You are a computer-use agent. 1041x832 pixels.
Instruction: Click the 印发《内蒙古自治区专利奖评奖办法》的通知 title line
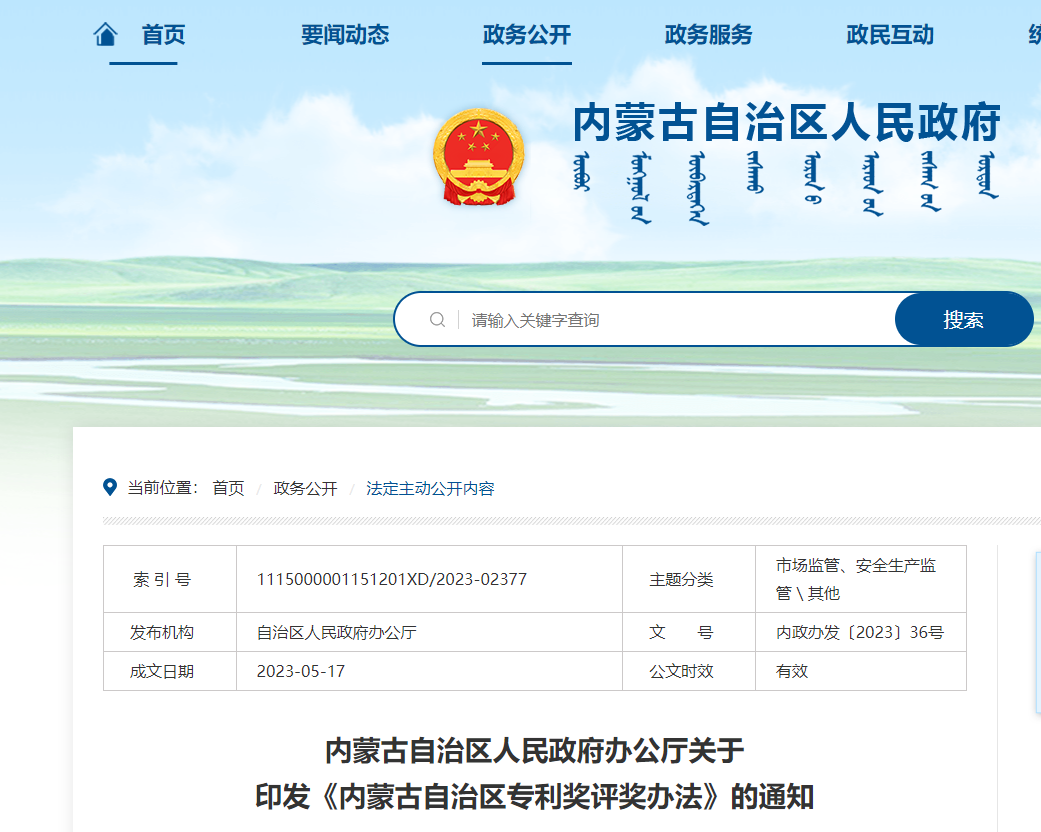pos(534,797)
